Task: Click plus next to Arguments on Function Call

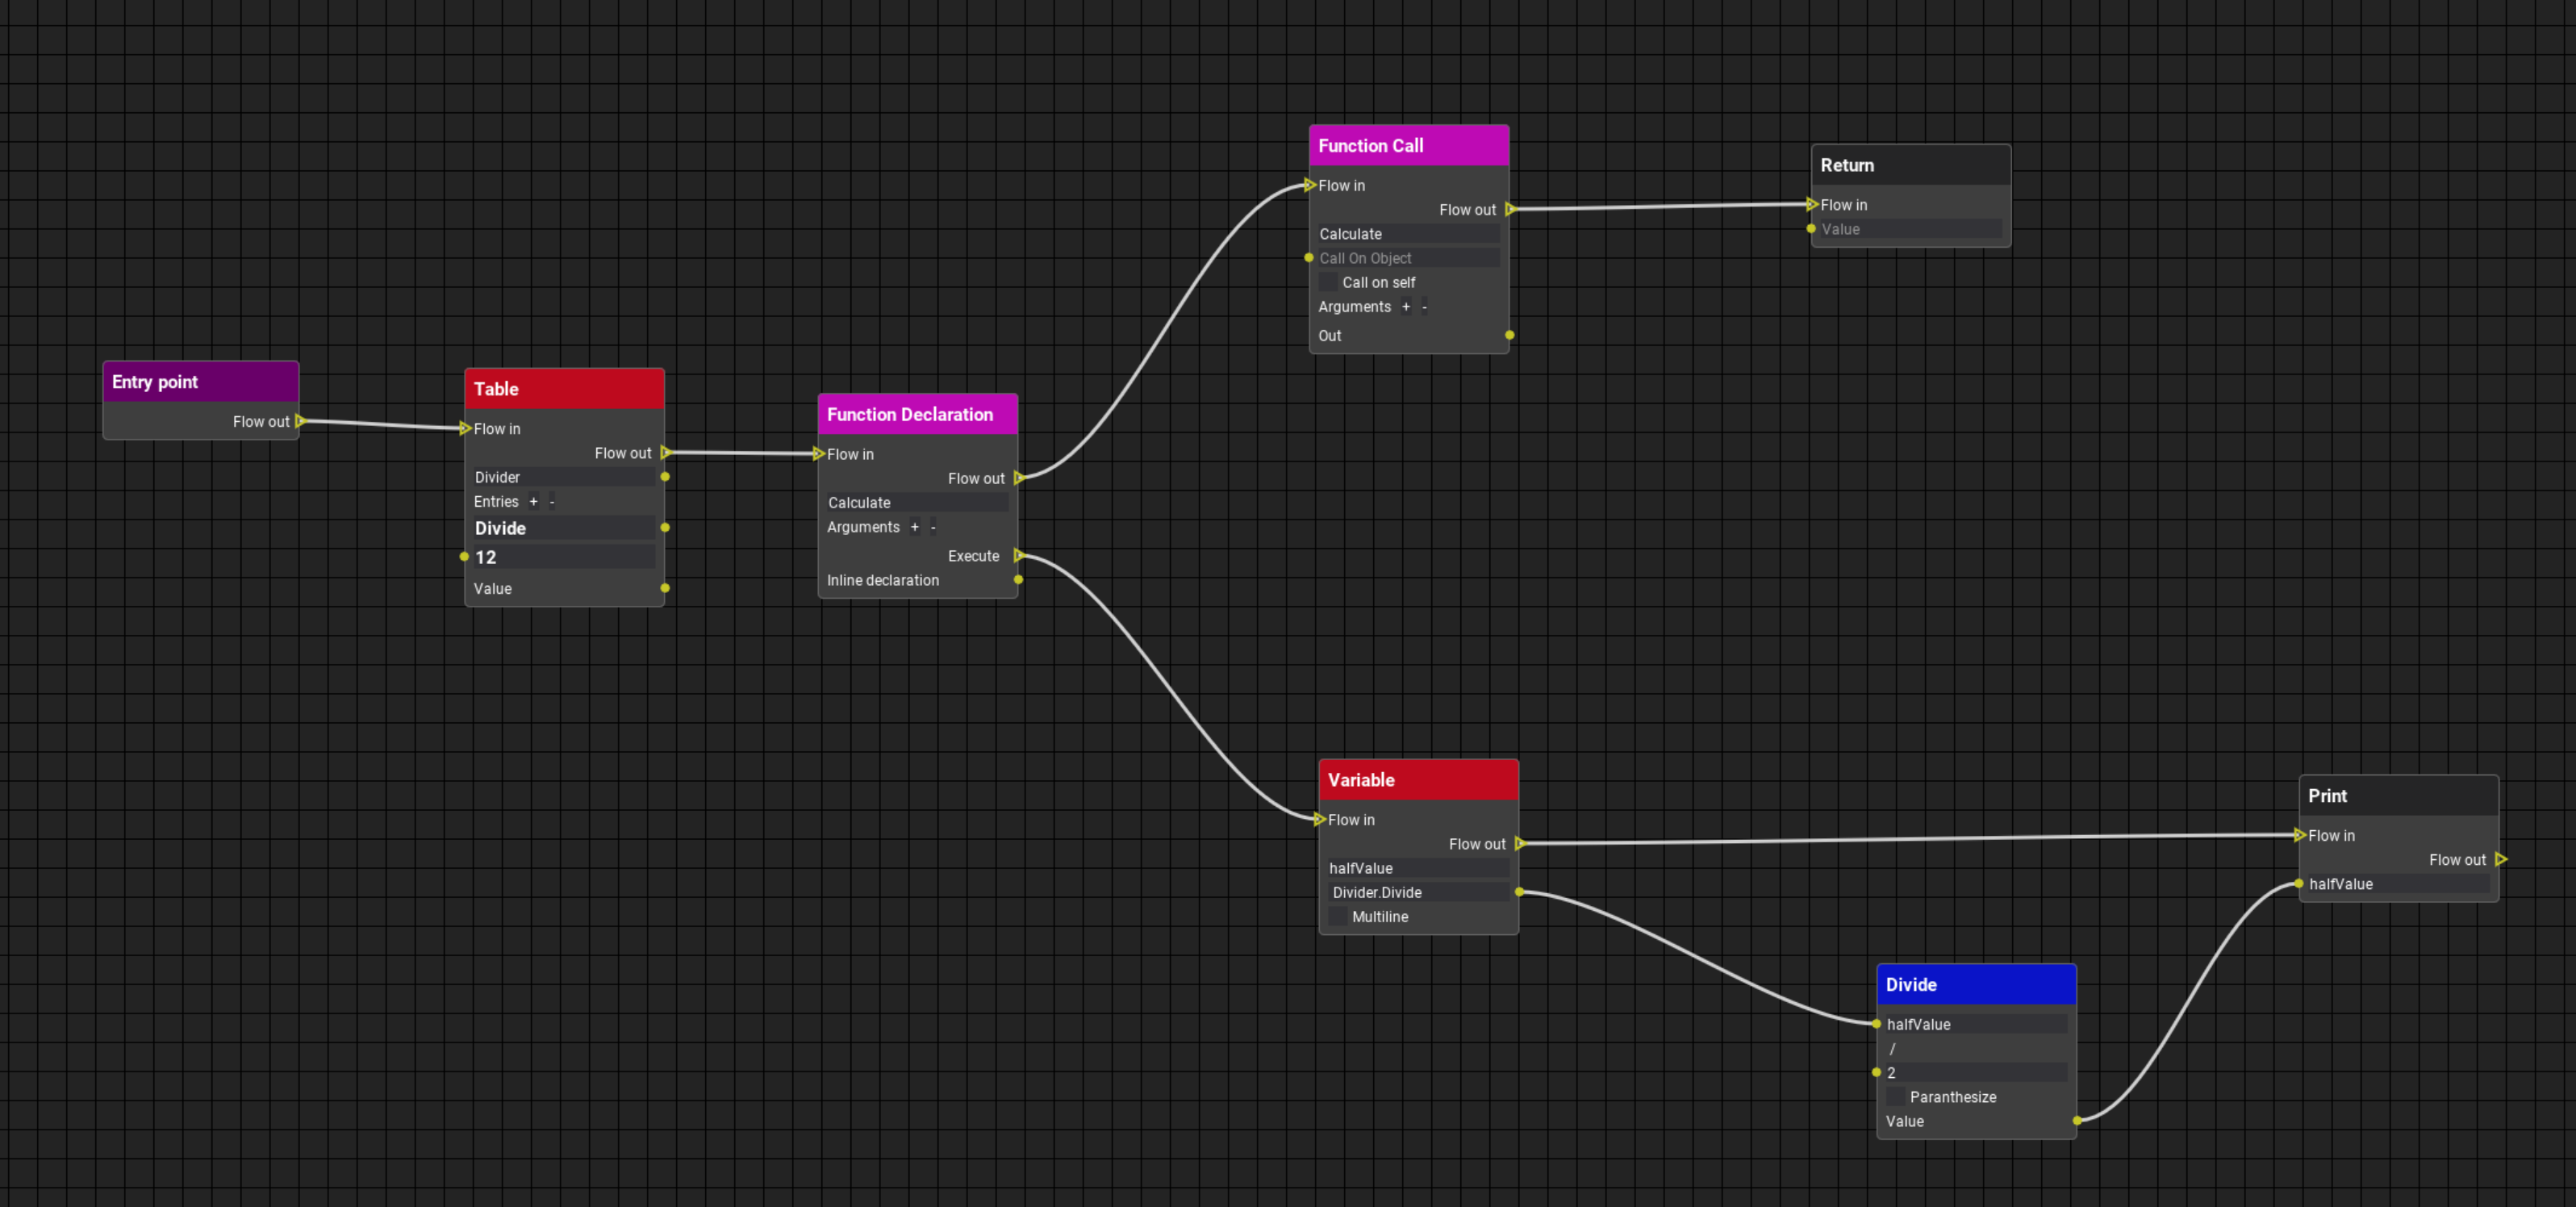Action: pyautogui.click(x=1406, y=307)
